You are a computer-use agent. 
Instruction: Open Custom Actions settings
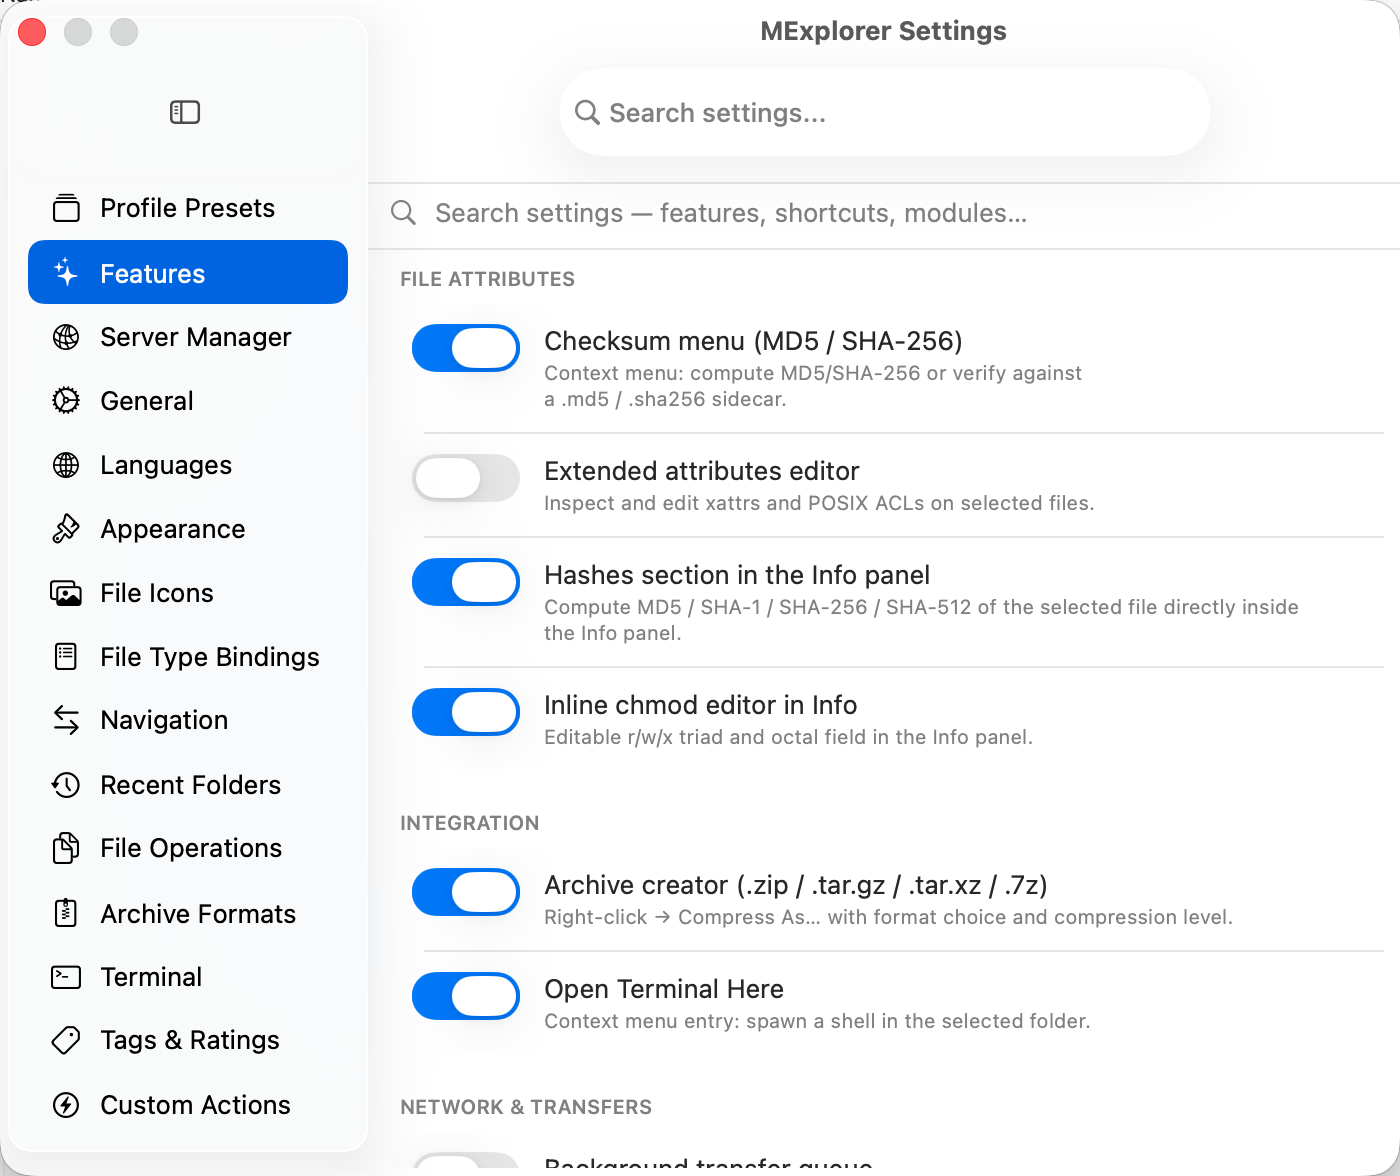coord(188,1105)
